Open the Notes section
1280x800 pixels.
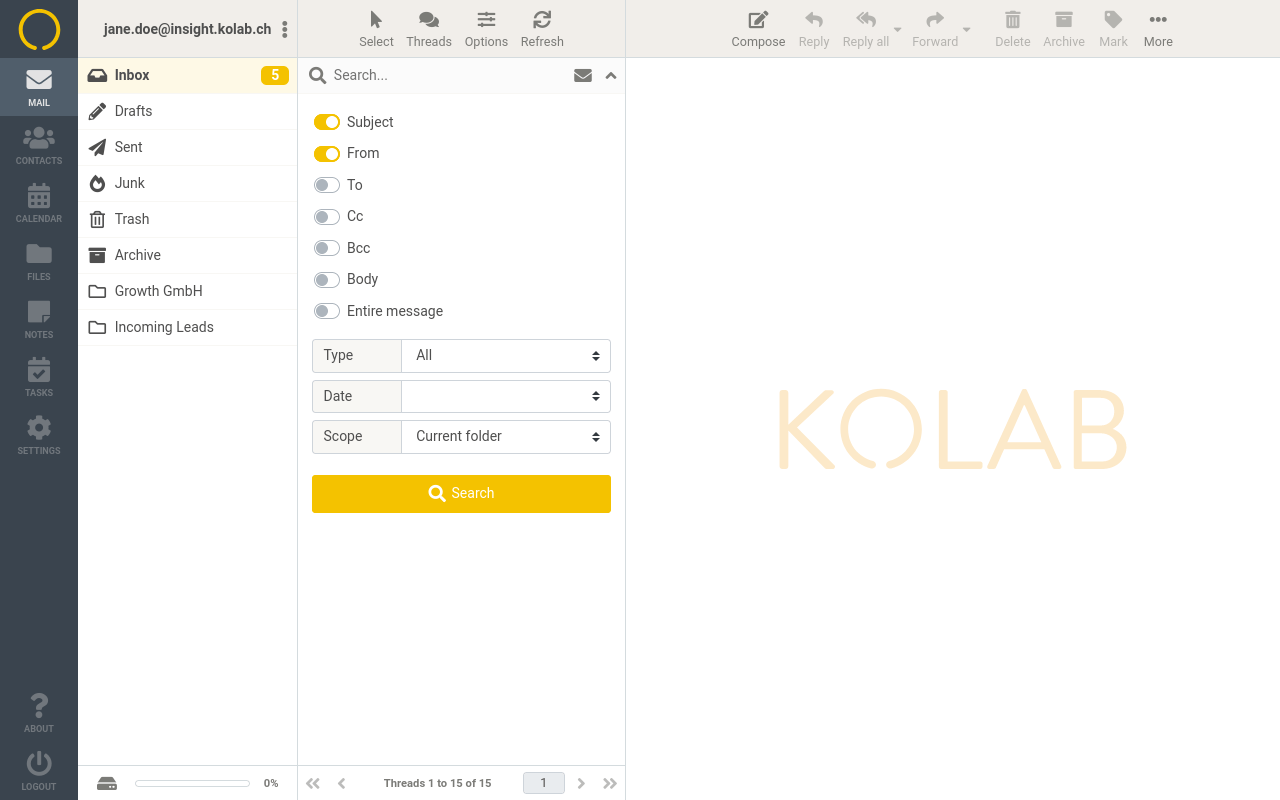[x=39, y=319]
